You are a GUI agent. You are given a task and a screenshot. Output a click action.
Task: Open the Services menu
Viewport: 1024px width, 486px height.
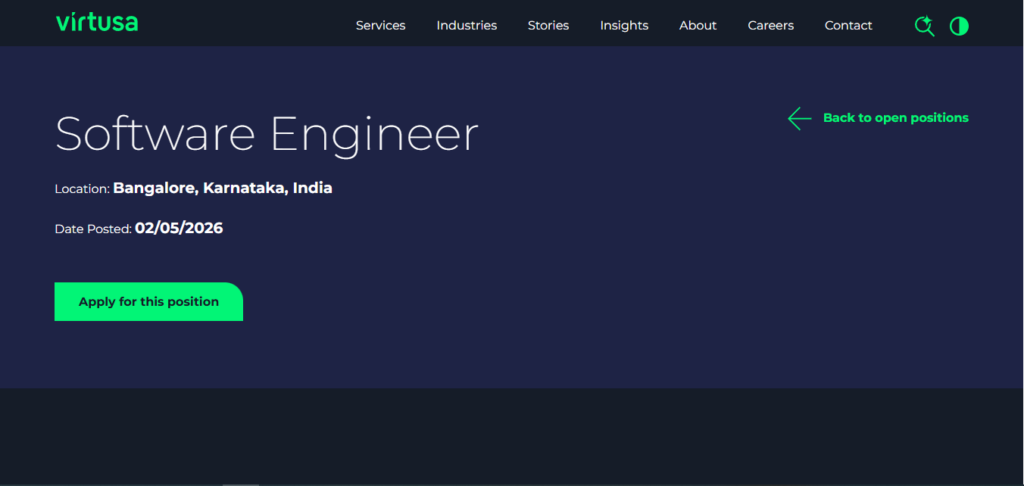click(x=381, y=25)
